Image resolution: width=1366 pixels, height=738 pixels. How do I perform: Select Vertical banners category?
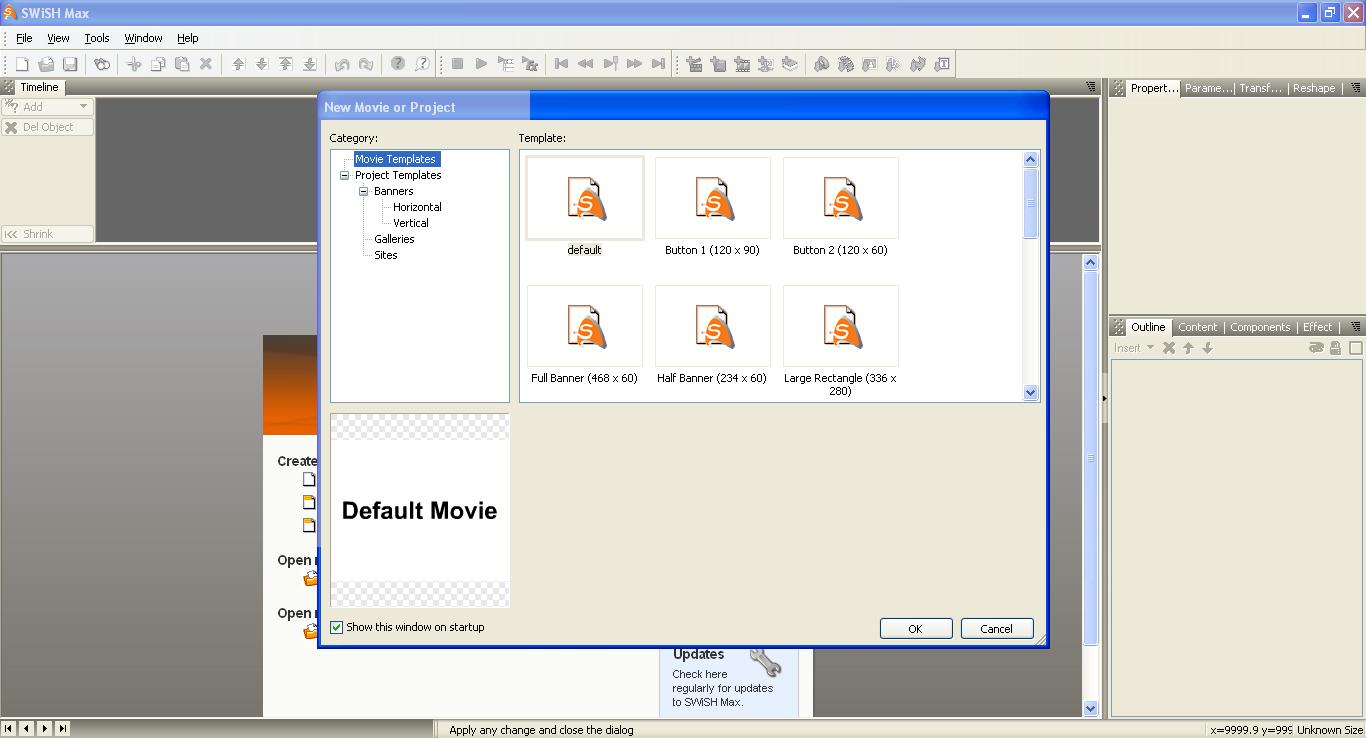pyautogui.click(x=411, y=223)
